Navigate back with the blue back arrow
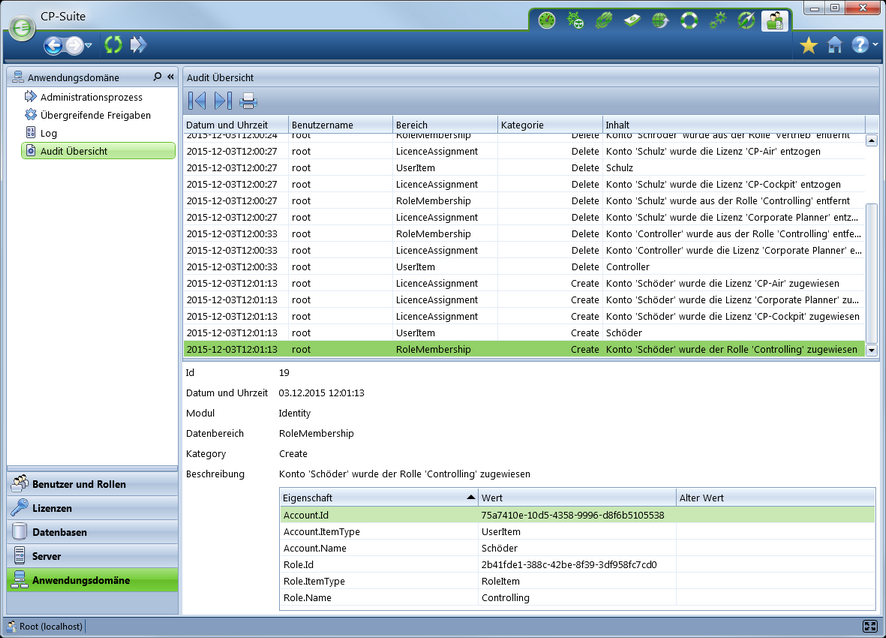The width and height of the screenshot is (886, 638). click(53, 45)
